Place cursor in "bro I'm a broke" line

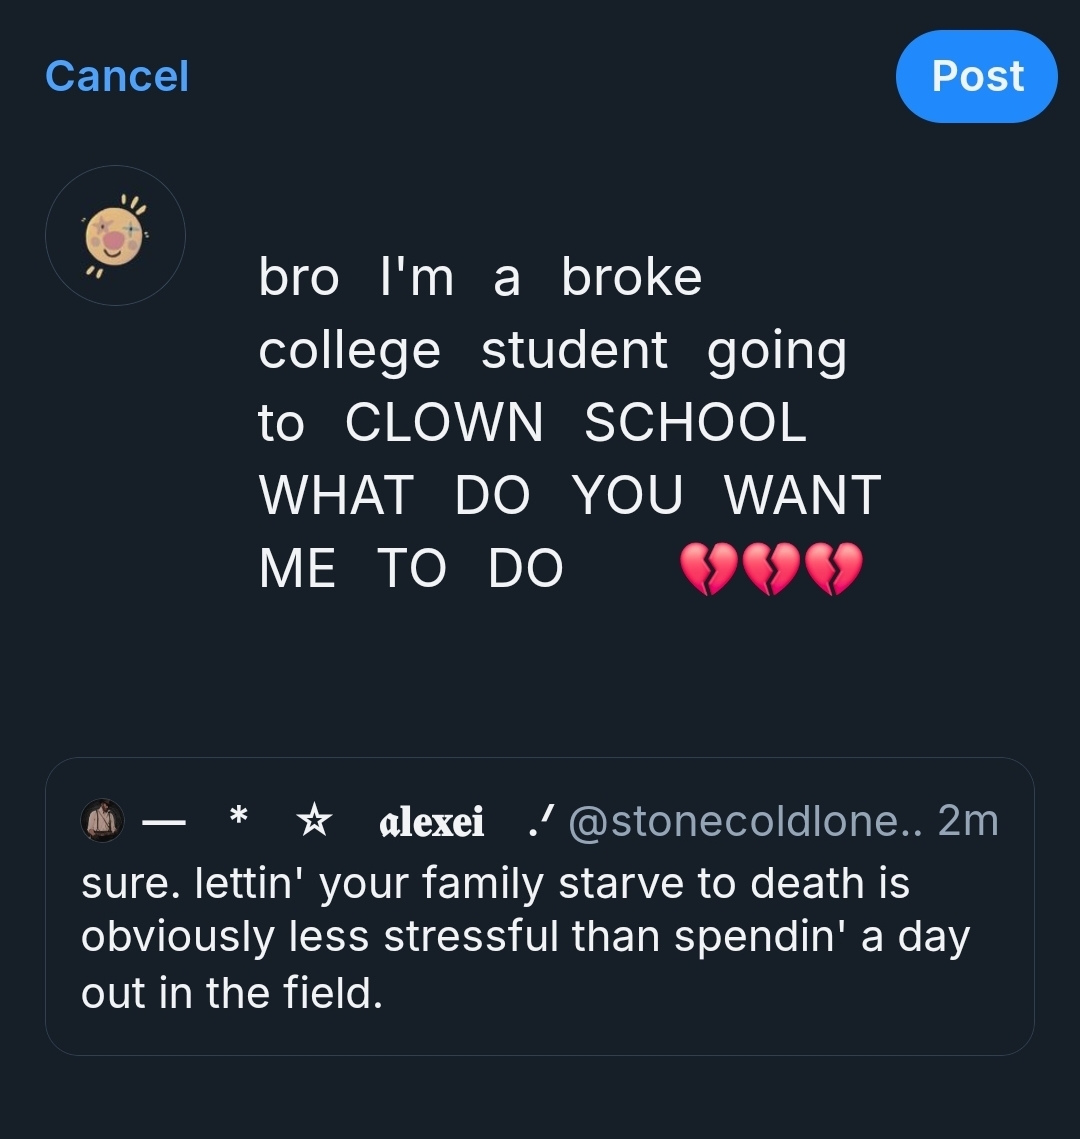[x=480, y=277]
